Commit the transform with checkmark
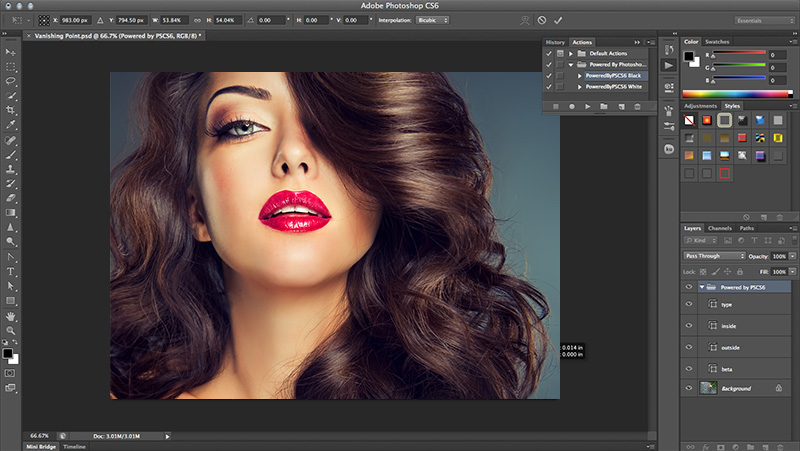 click(x=558, y=20)
